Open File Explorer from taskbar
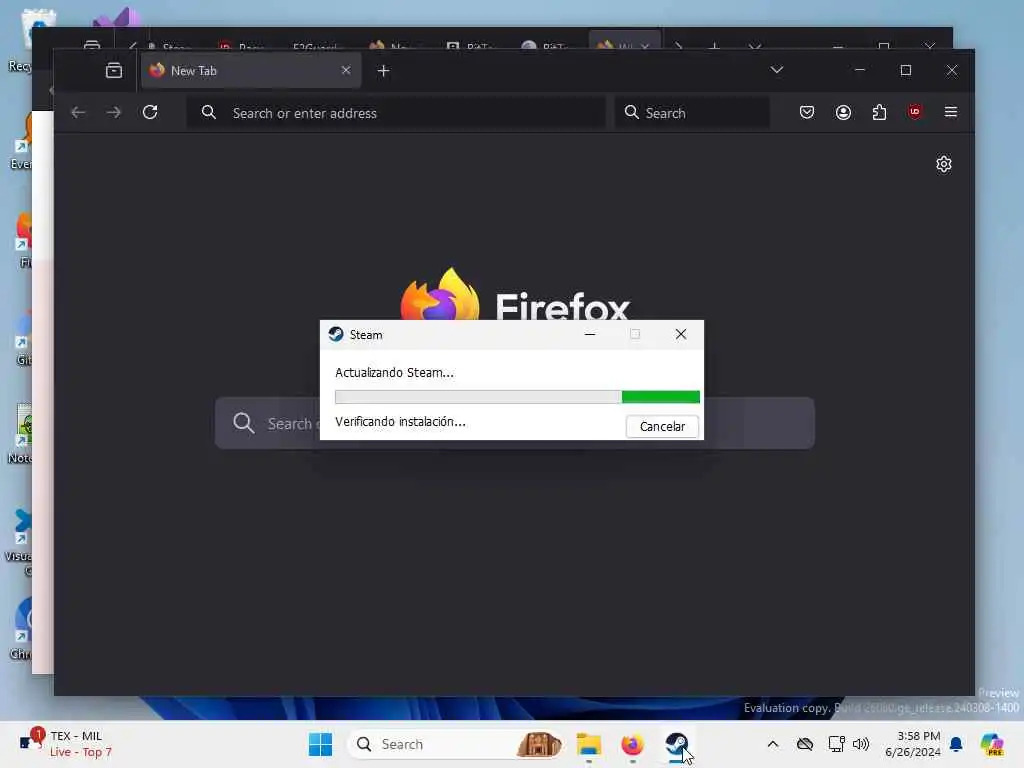 [x=588, y=744]
